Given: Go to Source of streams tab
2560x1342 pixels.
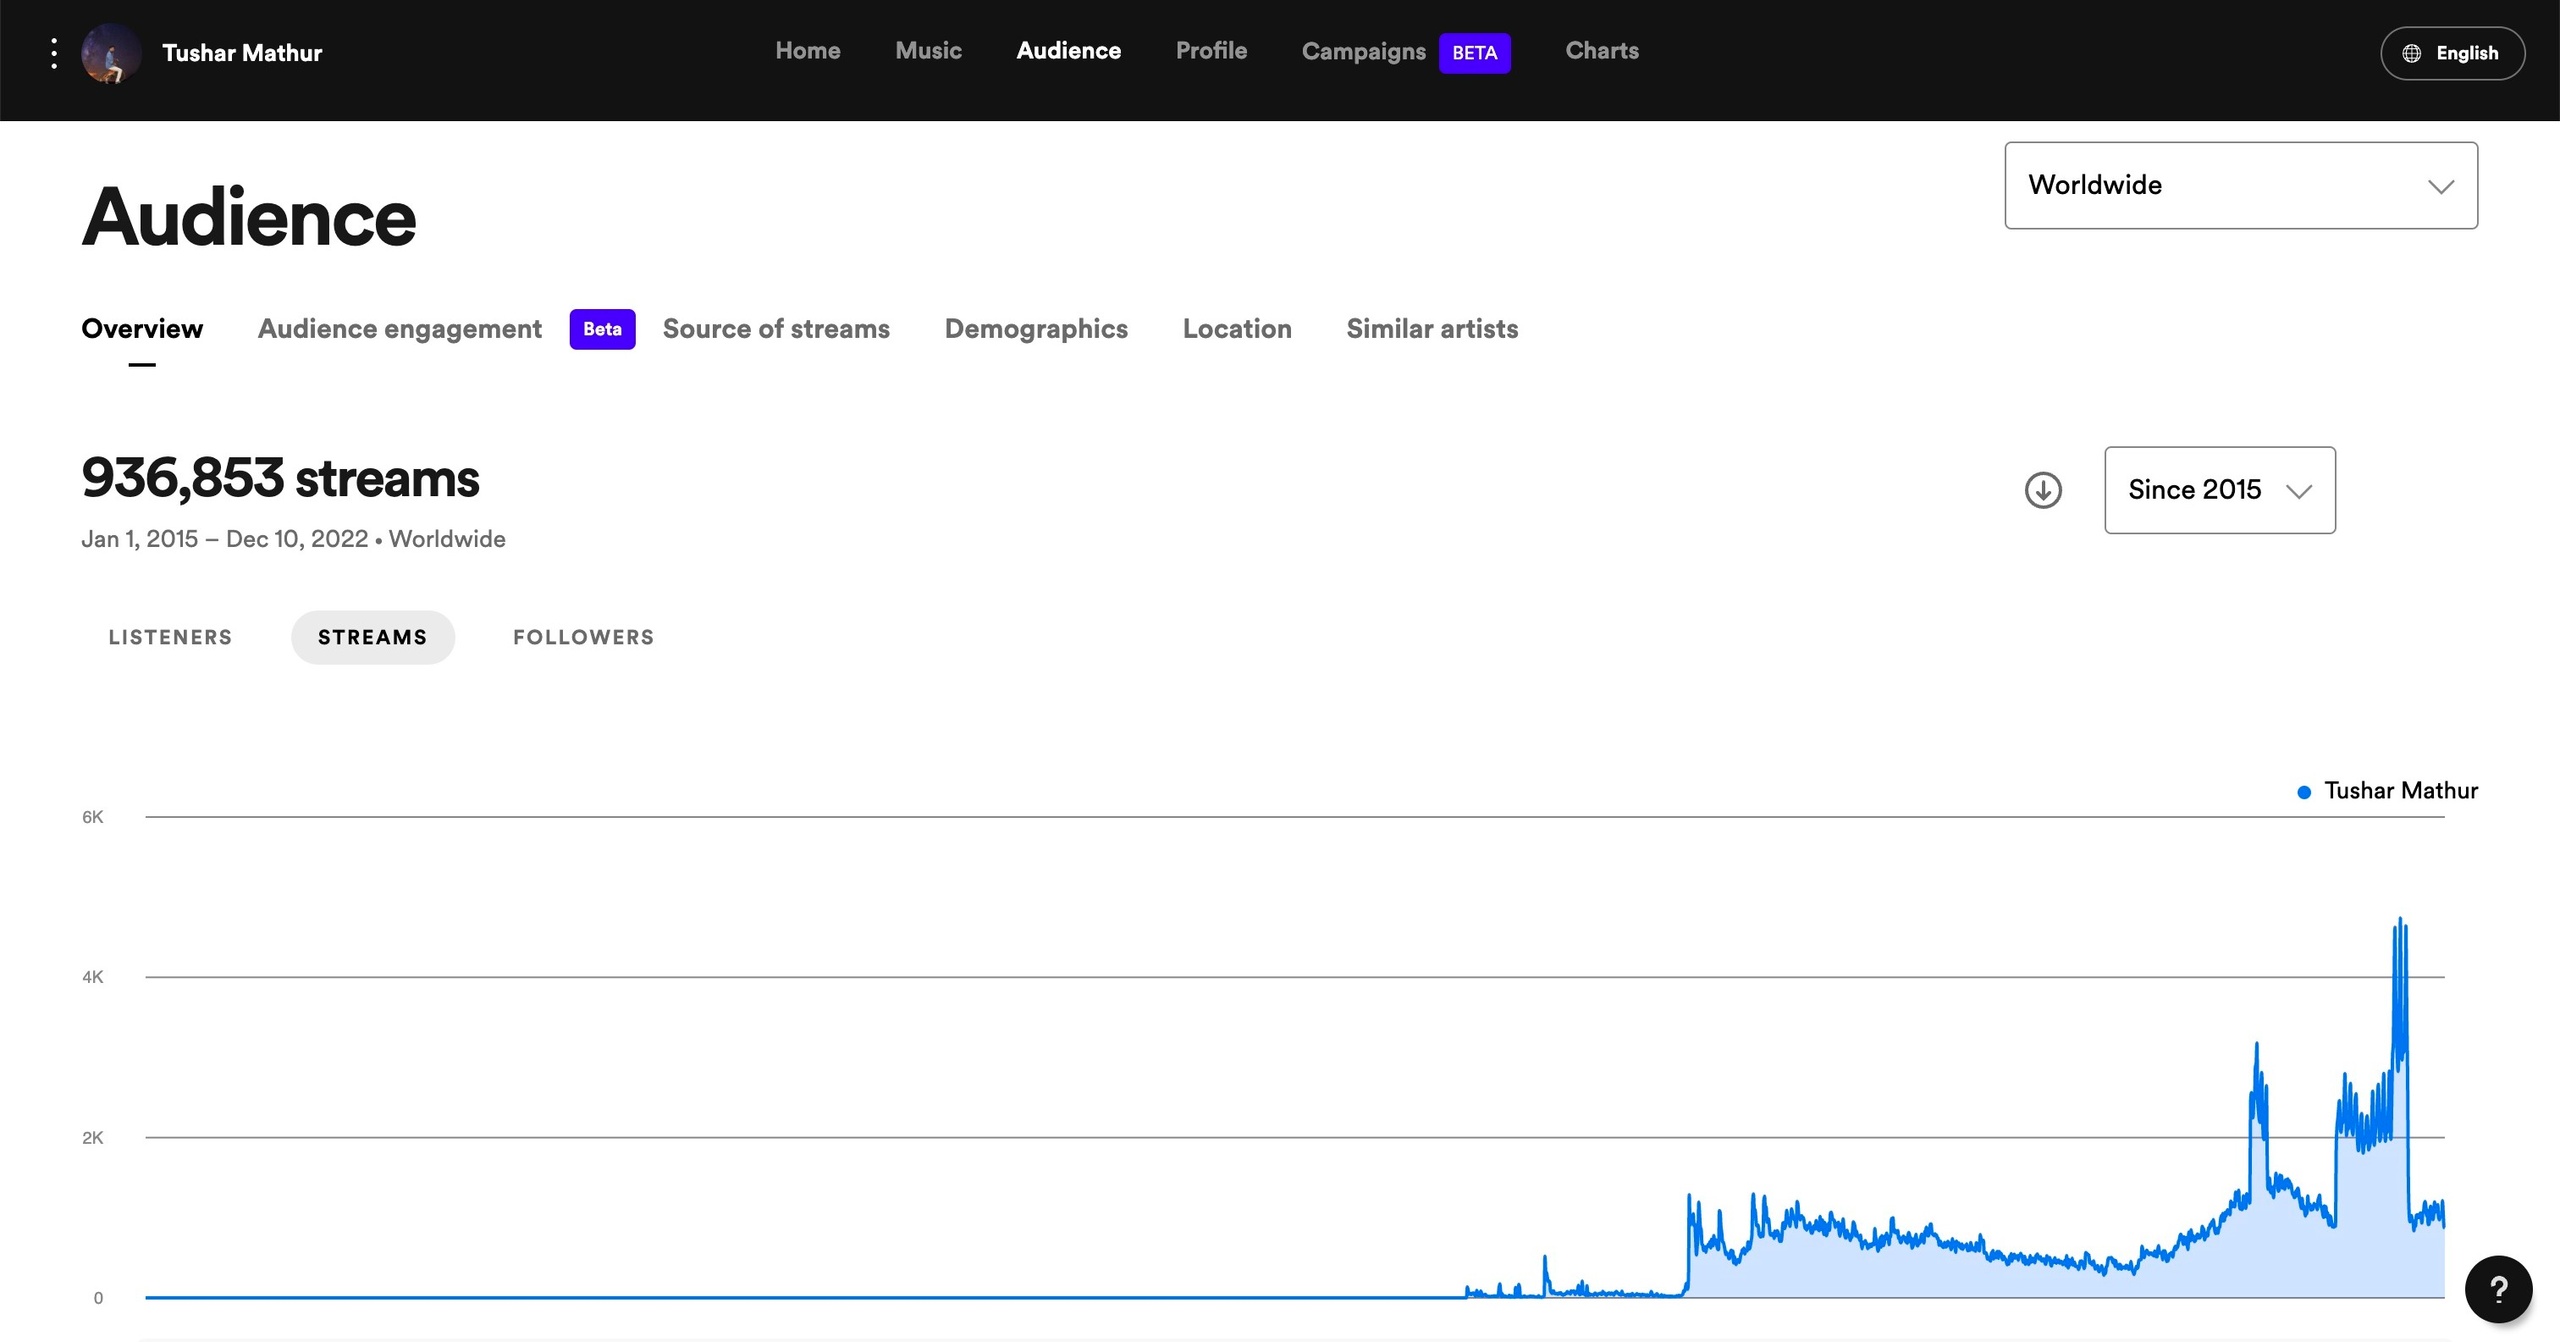Looking at the screenshot, I should (x=776, y=329).
